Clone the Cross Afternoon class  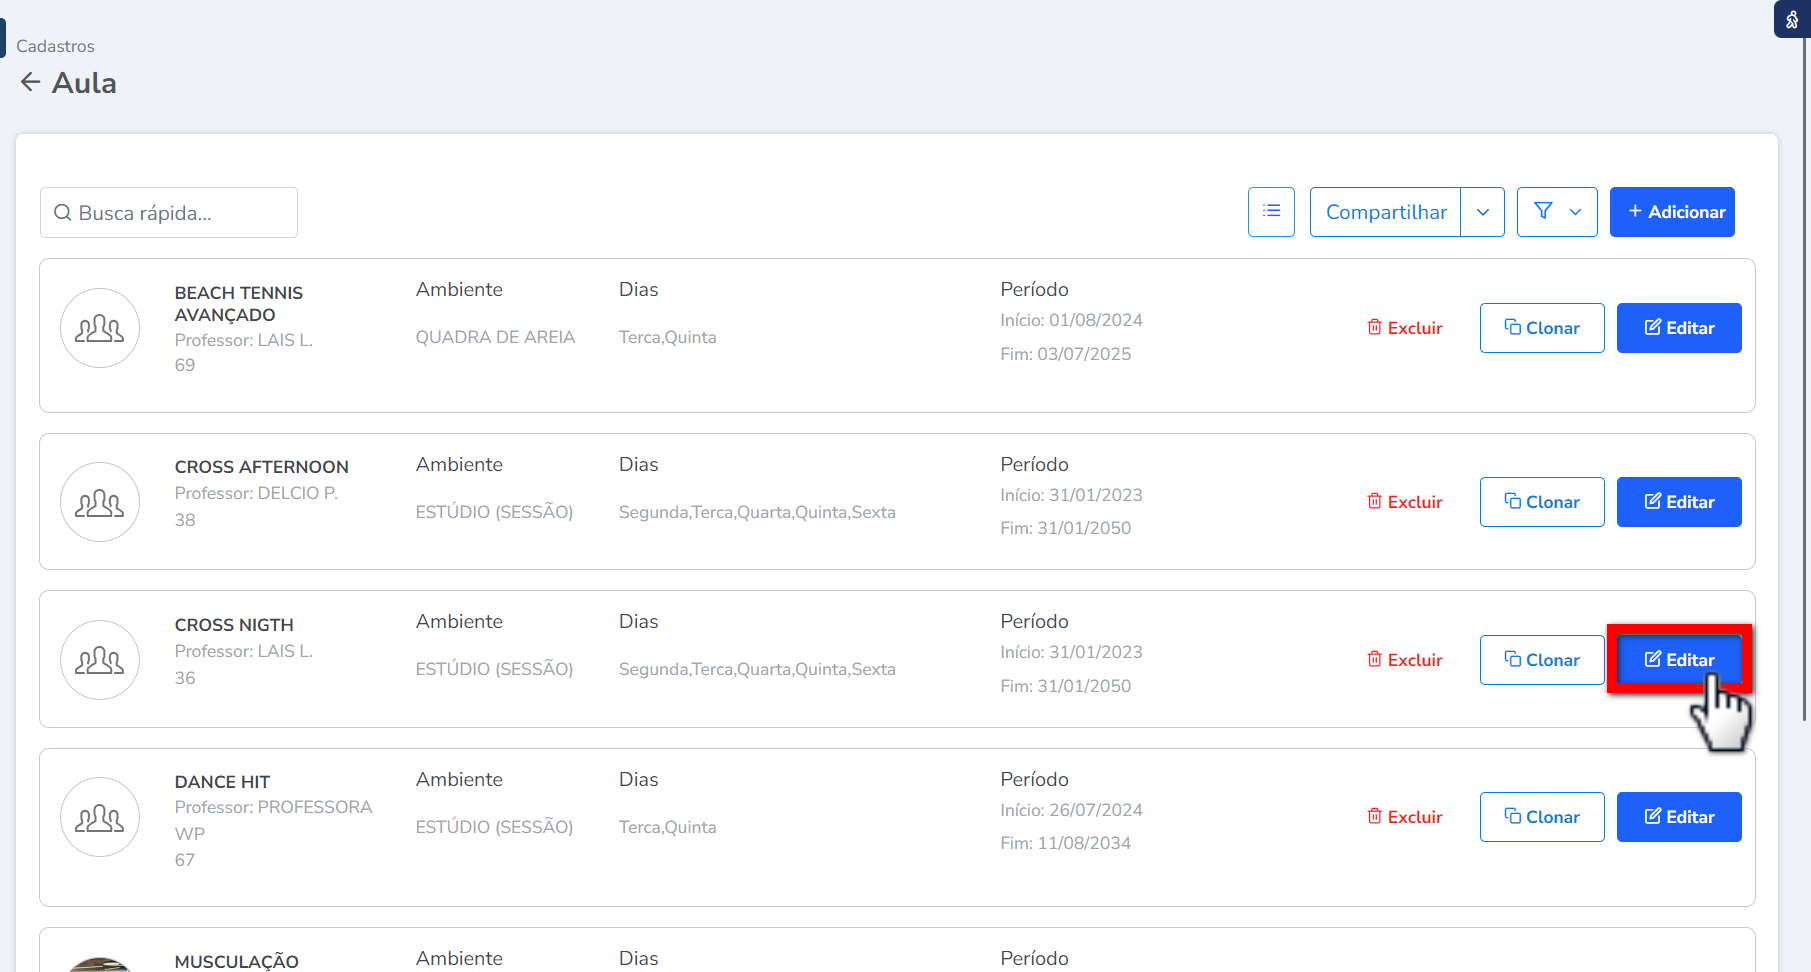coord(1541,502)
